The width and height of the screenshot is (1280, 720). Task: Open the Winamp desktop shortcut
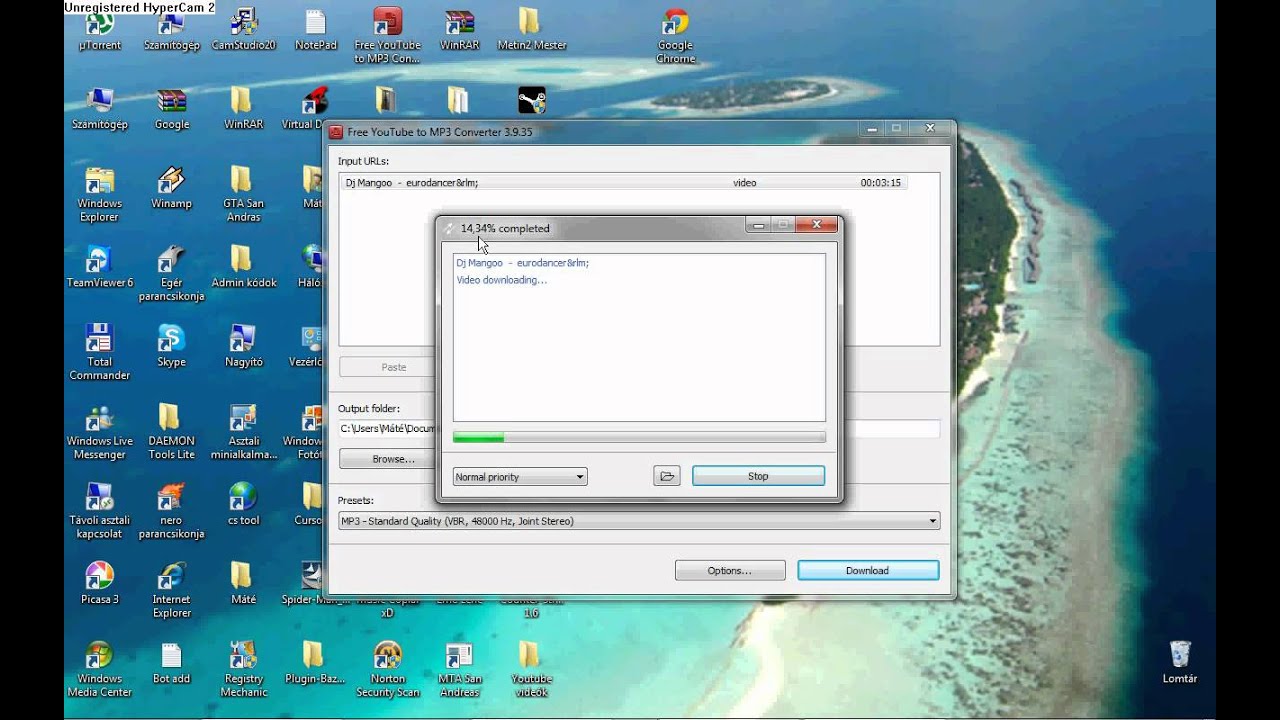171,188
